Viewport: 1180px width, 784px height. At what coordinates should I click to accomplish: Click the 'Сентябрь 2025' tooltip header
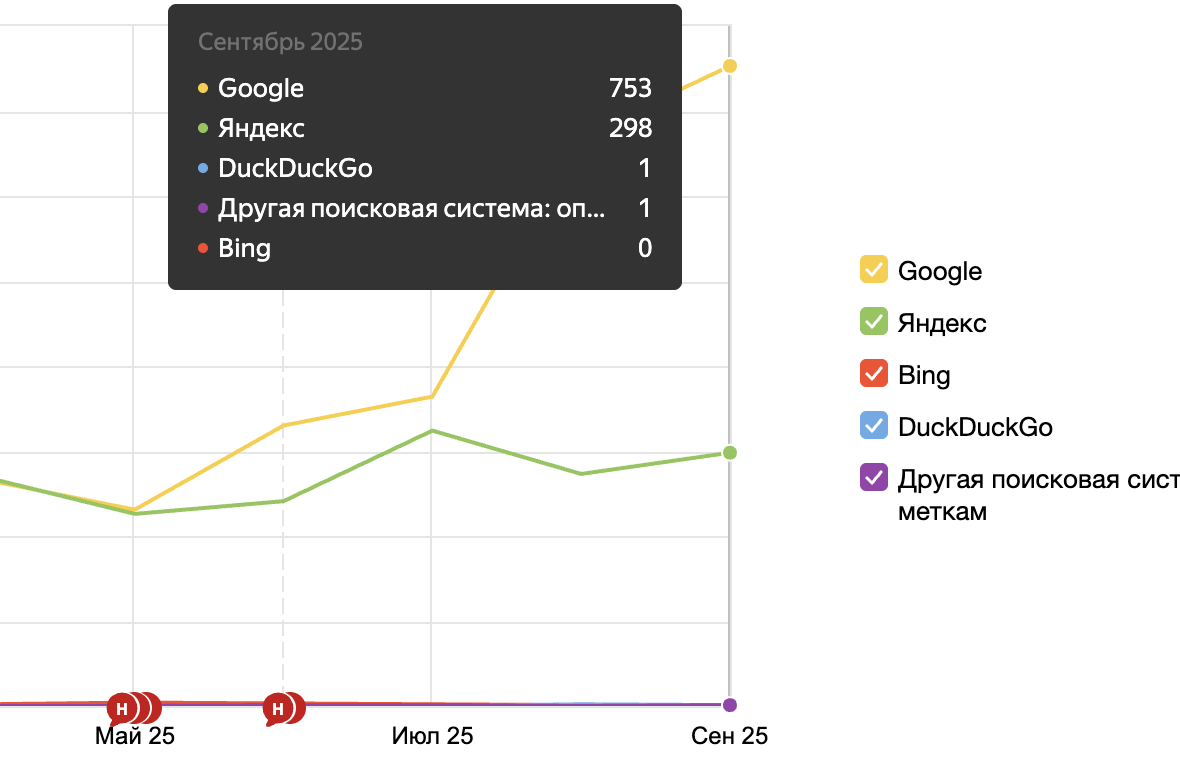[x=280, y=42]
